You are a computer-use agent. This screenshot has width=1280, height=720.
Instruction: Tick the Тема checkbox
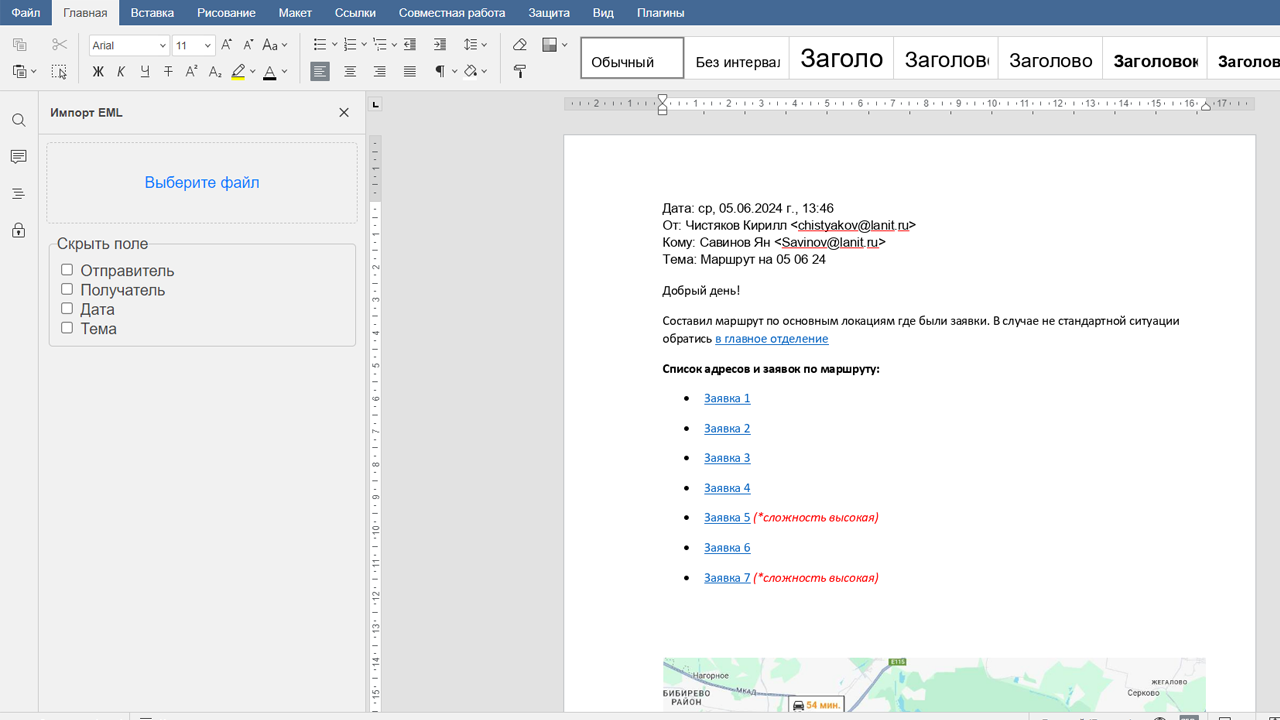coord(67,327)
